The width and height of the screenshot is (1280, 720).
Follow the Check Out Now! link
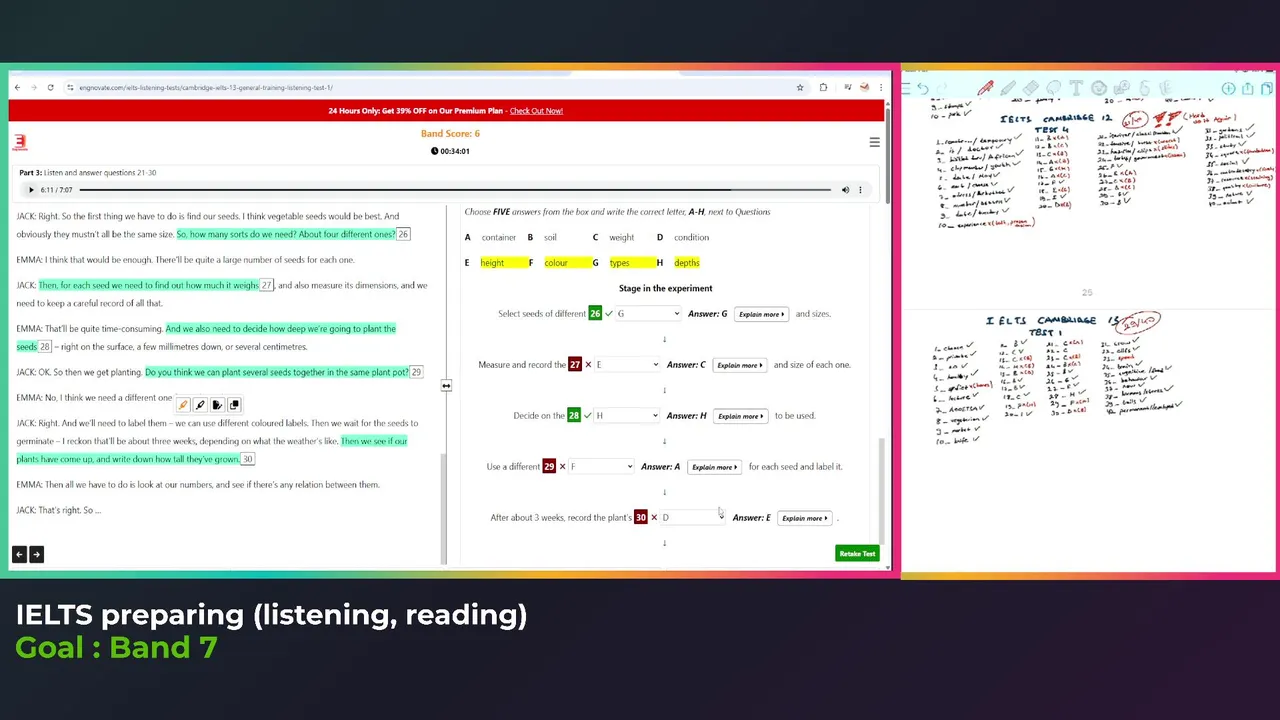[x=536, y=111]
